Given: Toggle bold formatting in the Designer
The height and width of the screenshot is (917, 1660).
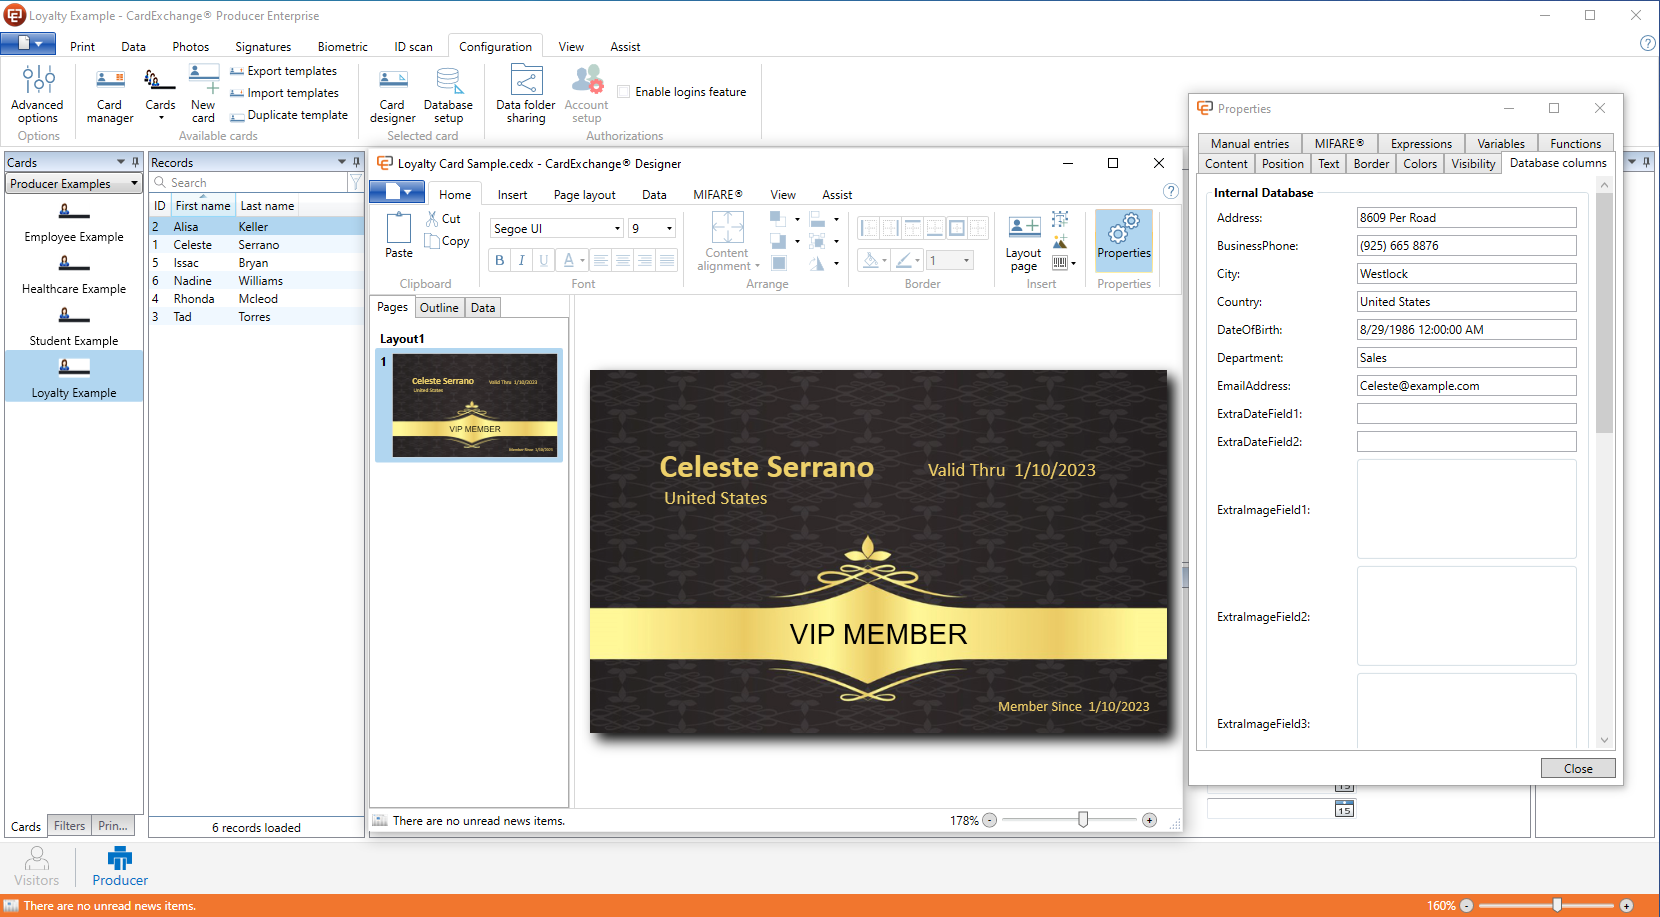Looking at the screenshot, I should pos(499,260).
